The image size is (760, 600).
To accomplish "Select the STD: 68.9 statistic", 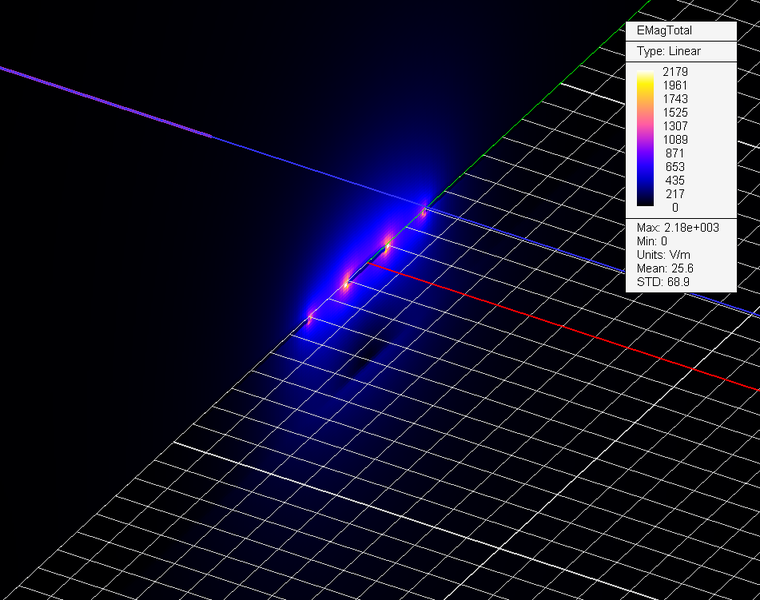I will [x=664, y=282].
